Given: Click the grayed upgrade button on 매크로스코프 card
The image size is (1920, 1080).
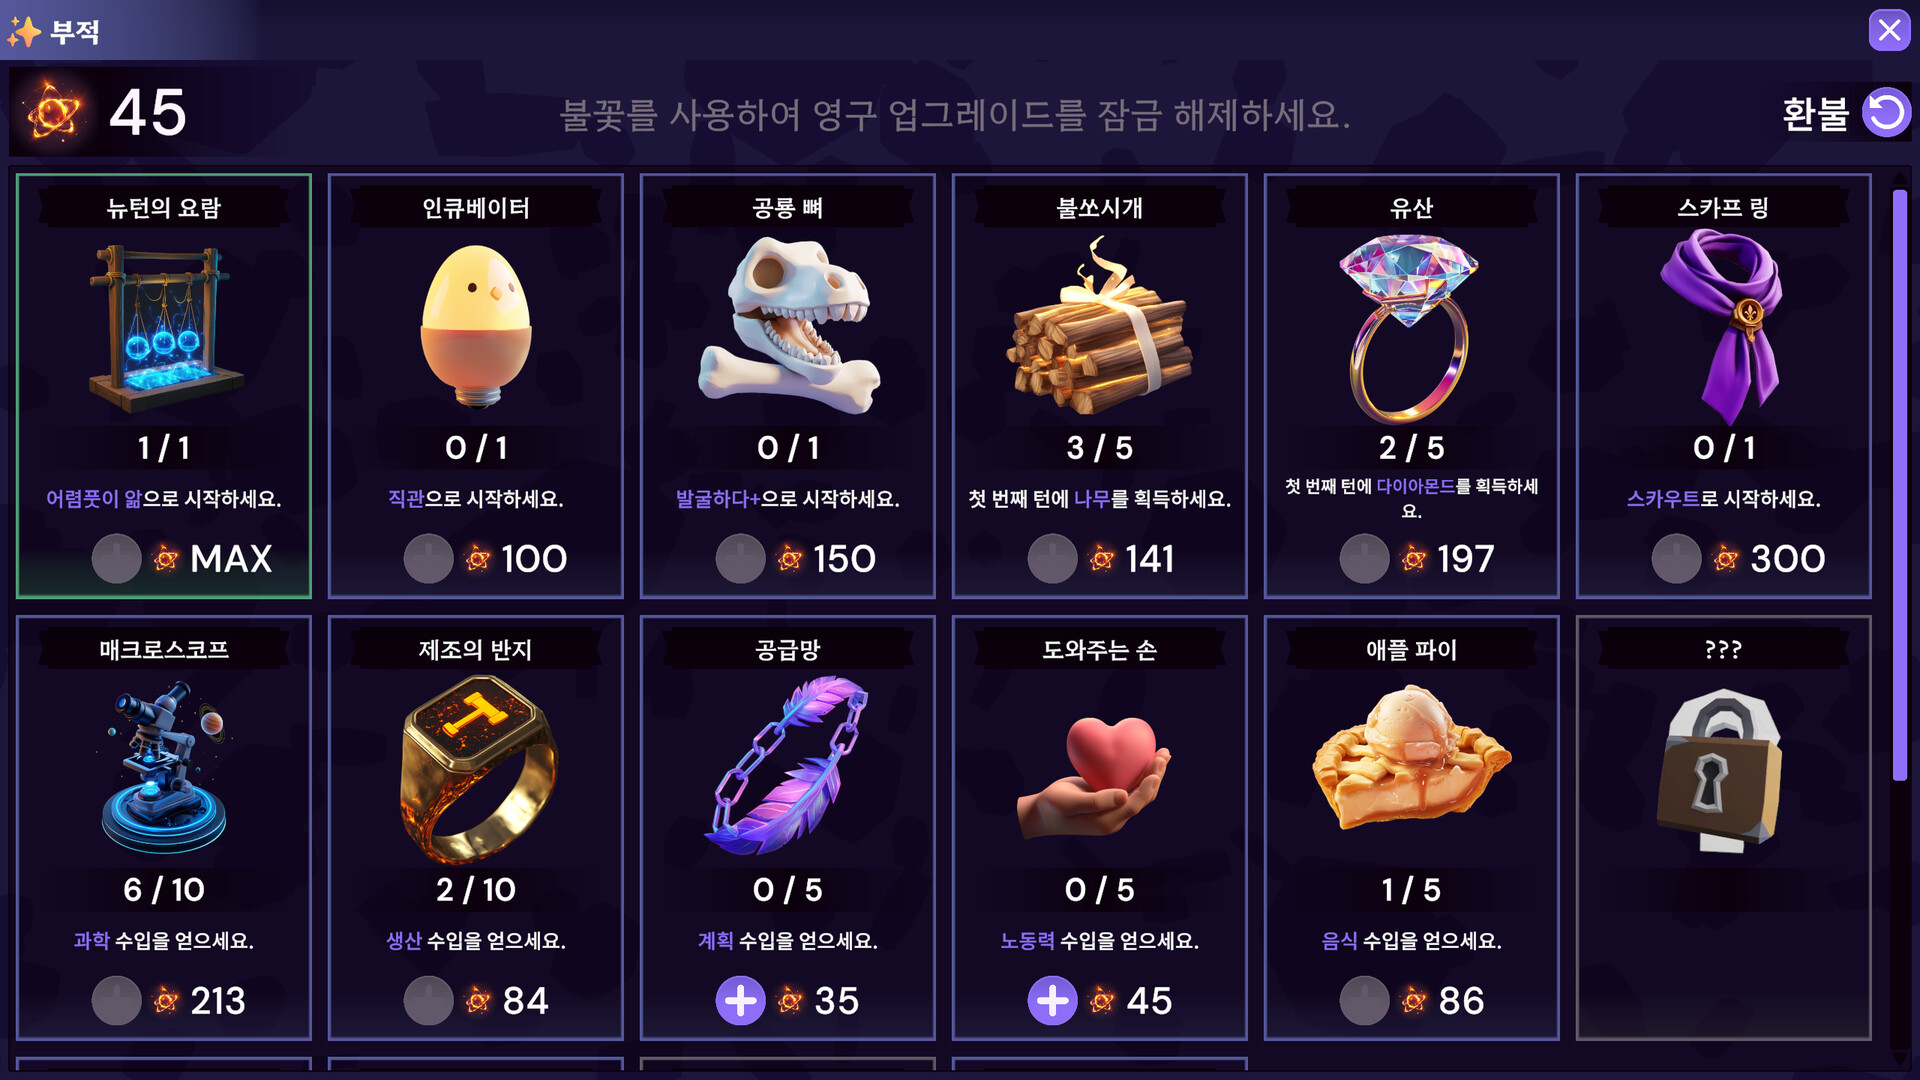Looking at the screenshot, I should (116, 1000).
